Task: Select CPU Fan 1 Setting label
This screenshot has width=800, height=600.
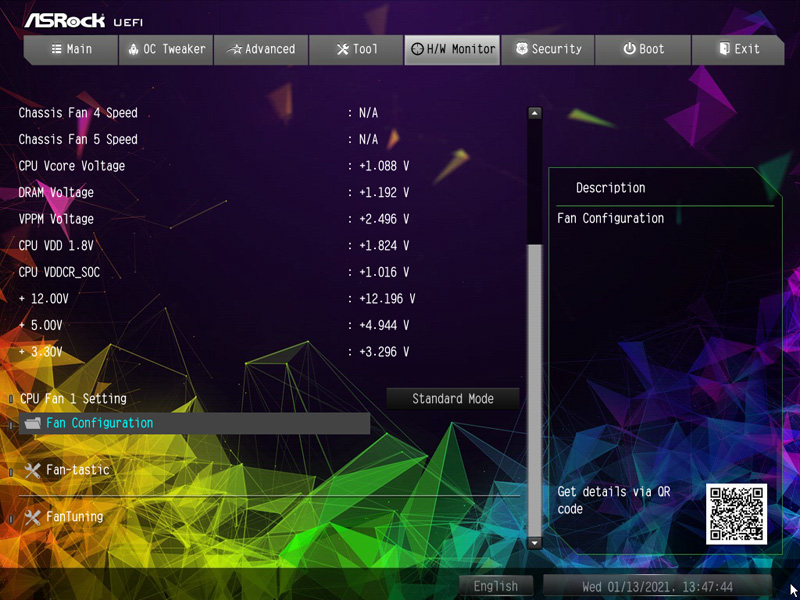Action: pos(73,398)
